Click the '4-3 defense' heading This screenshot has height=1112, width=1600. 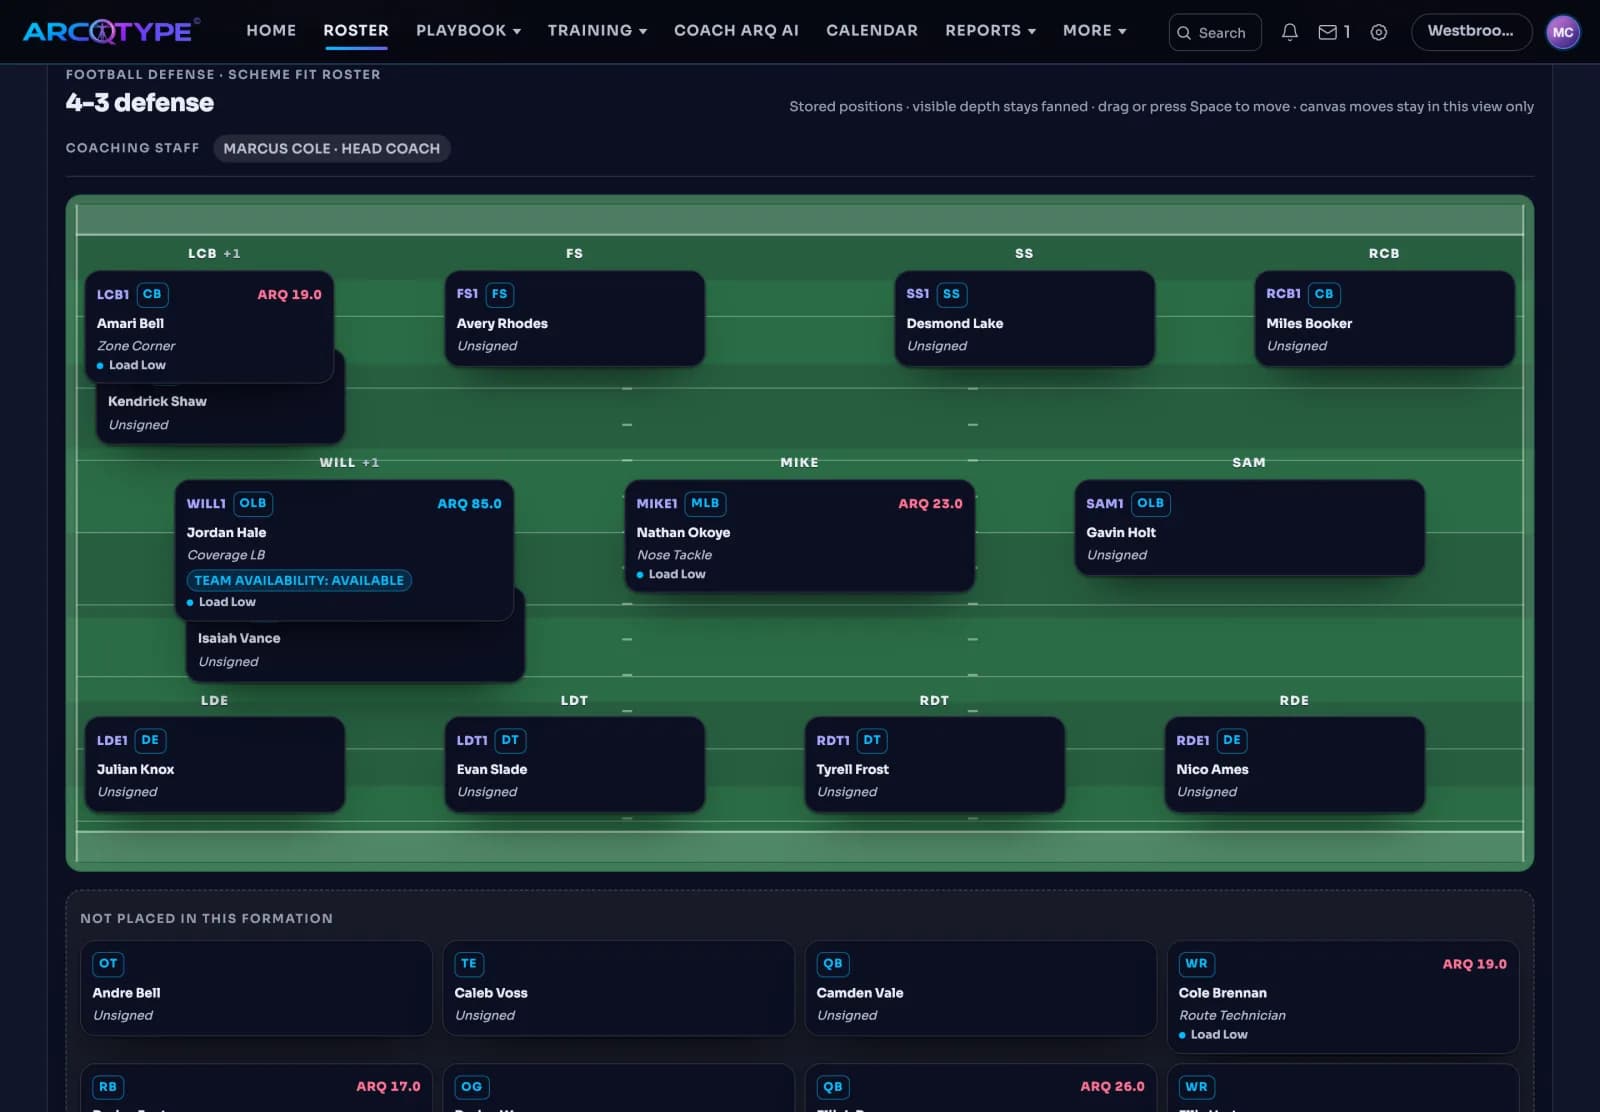point(140,103)
